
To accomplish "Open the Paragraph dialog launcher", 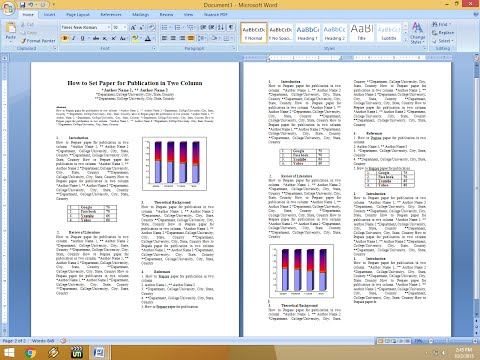I will point(233,48).
